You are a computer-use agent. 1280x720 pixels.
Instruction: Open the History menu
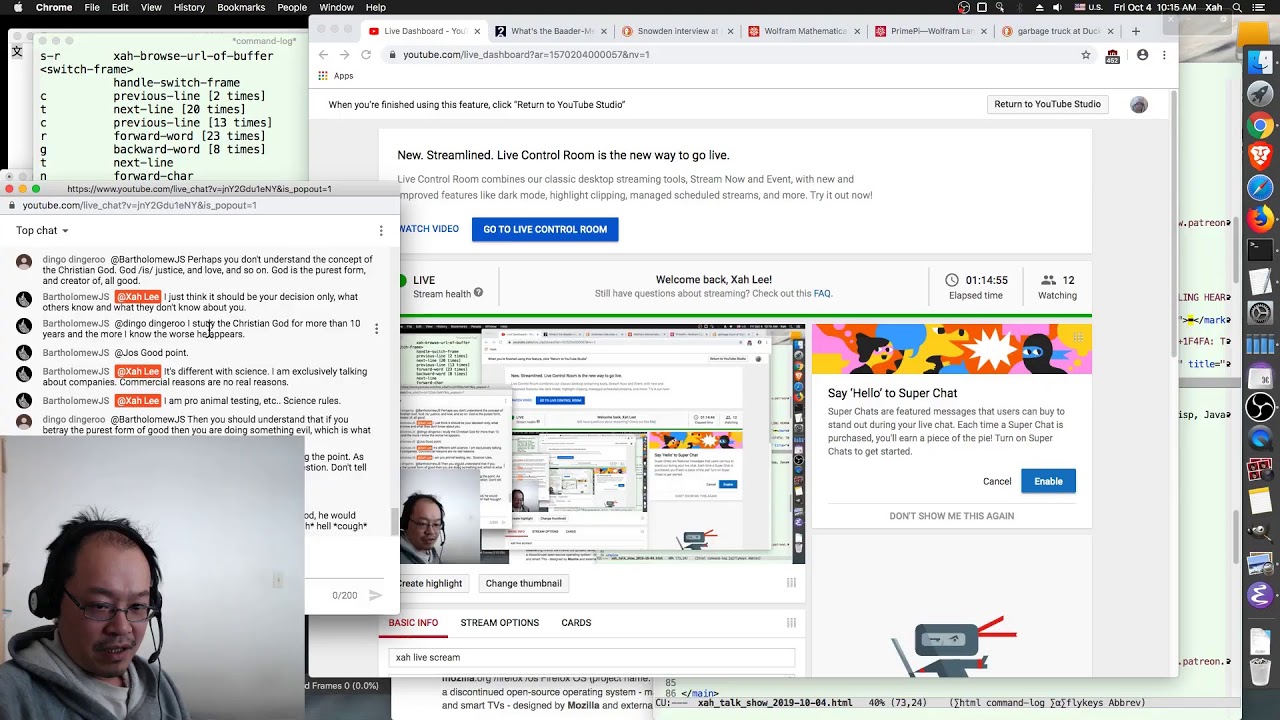[189, 7]
